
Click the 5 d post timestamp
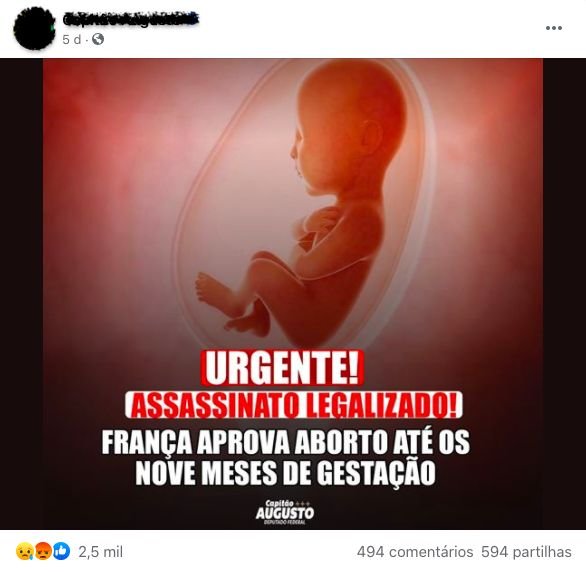click(x=71, y=40)
